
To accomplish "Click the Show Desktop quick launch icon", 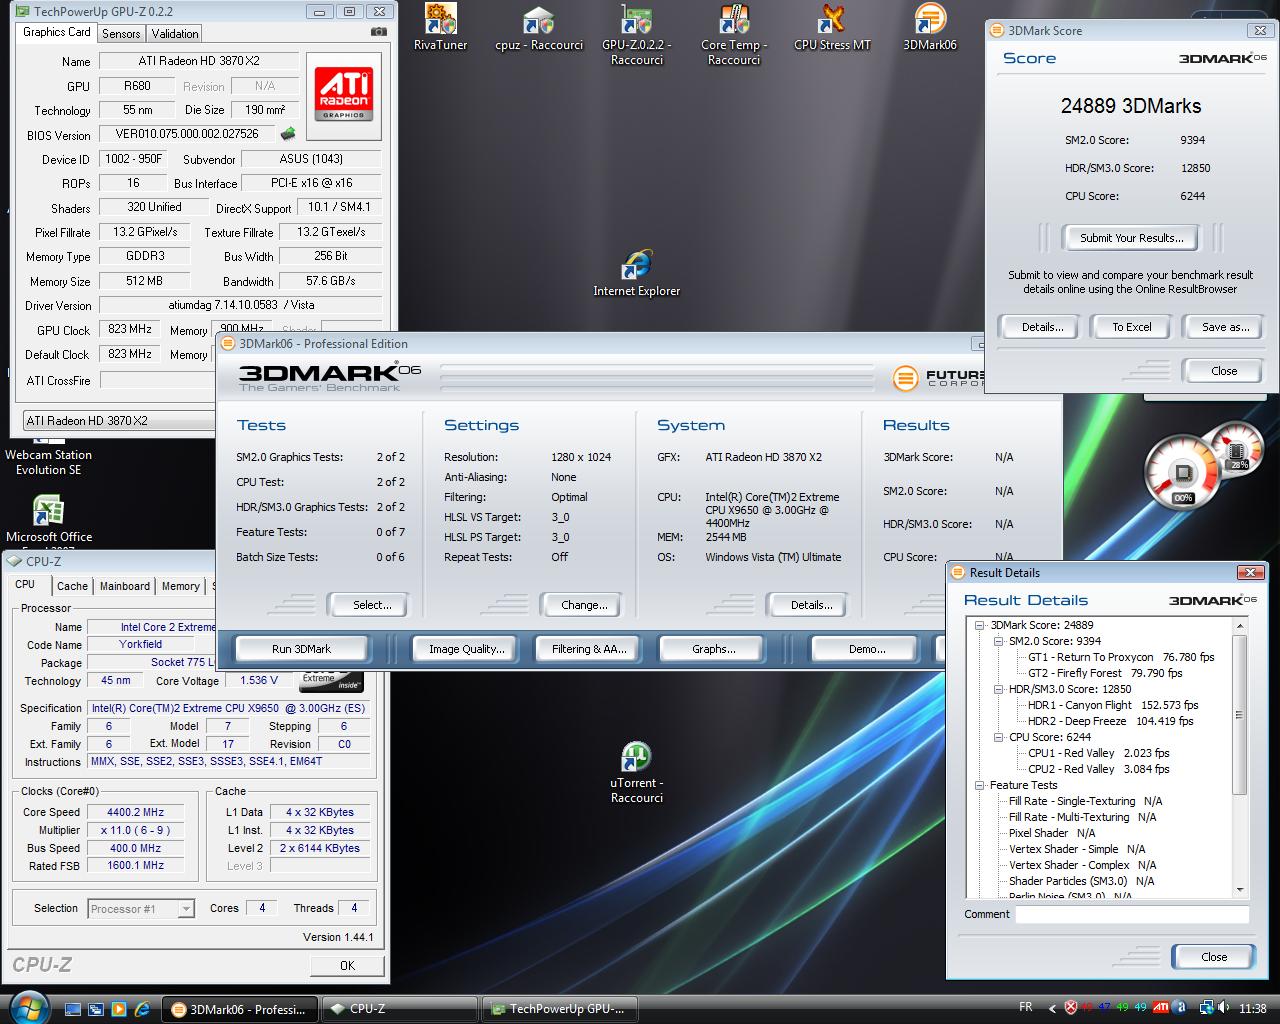I will (72, 1009).
